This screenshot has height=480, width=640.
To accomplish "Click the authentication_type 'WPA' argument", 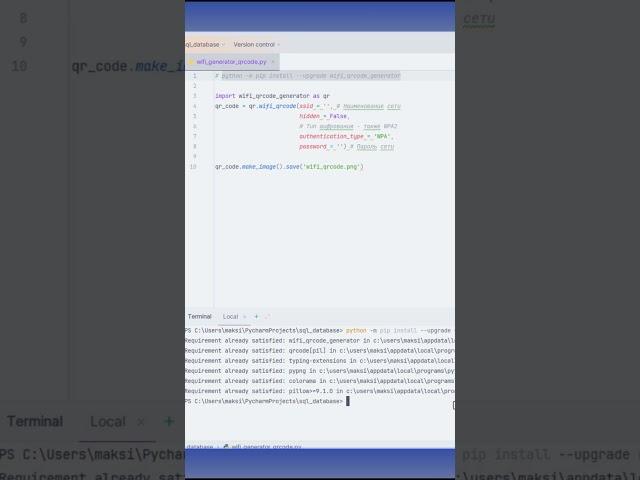I will (345, 136).
